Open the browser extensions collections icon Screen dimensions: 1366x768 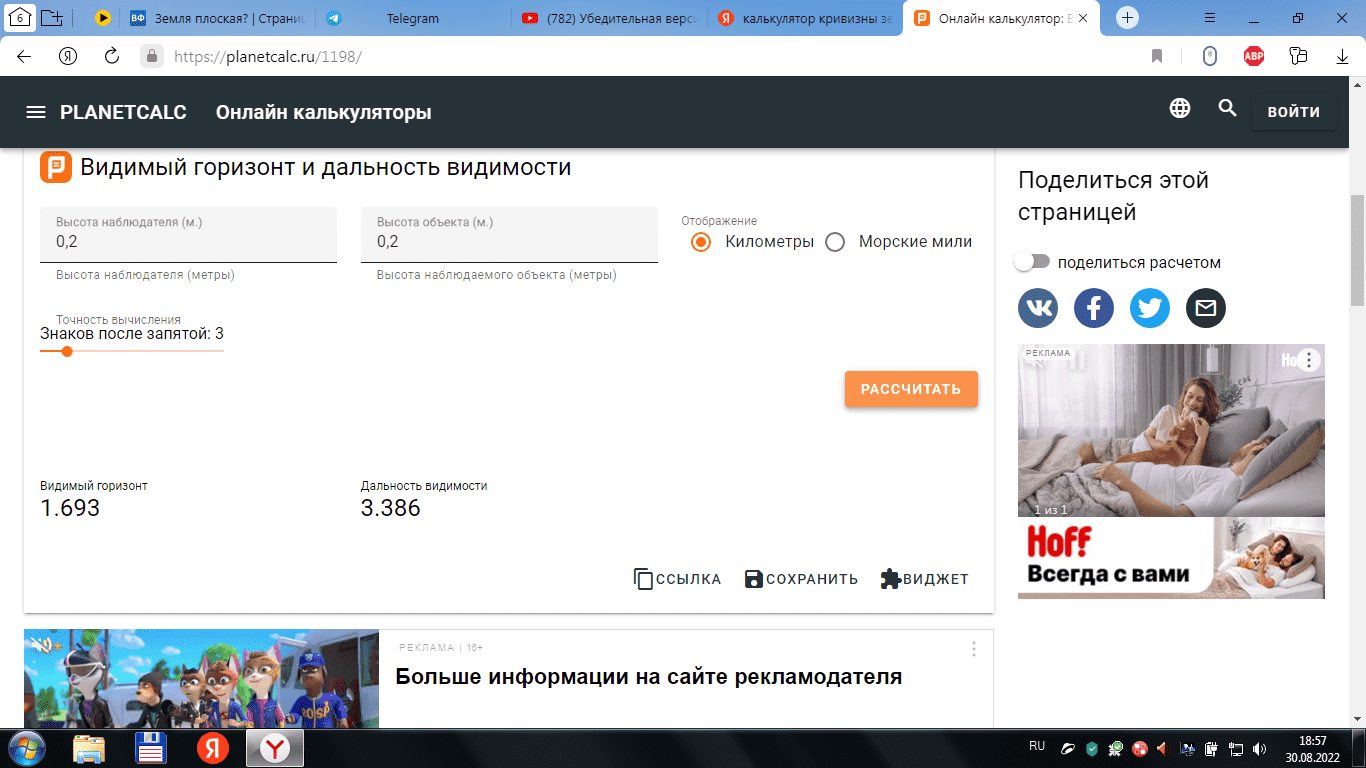coord(1299,57)
